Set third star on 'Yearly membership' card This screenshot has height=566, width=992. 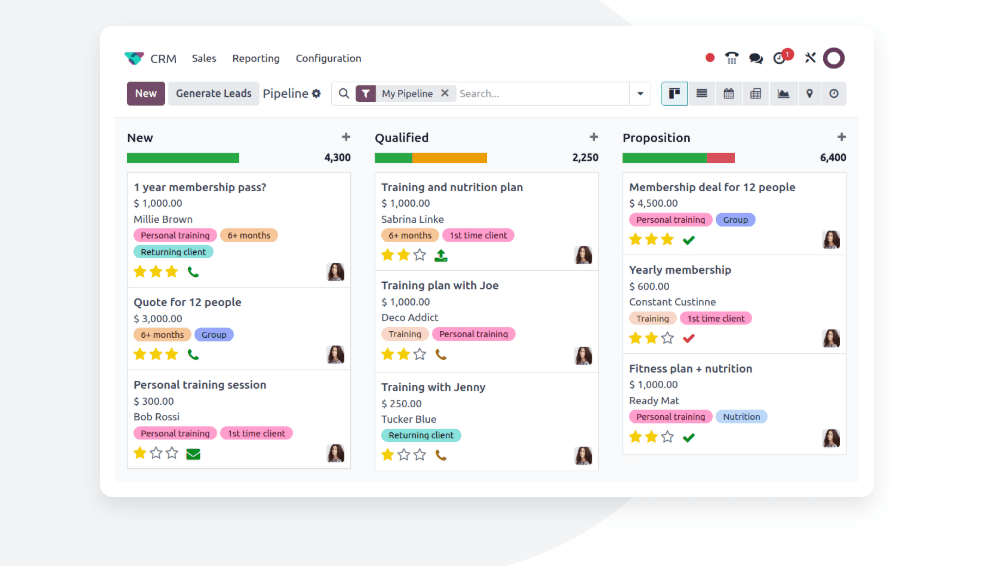[x=667, y=338]
